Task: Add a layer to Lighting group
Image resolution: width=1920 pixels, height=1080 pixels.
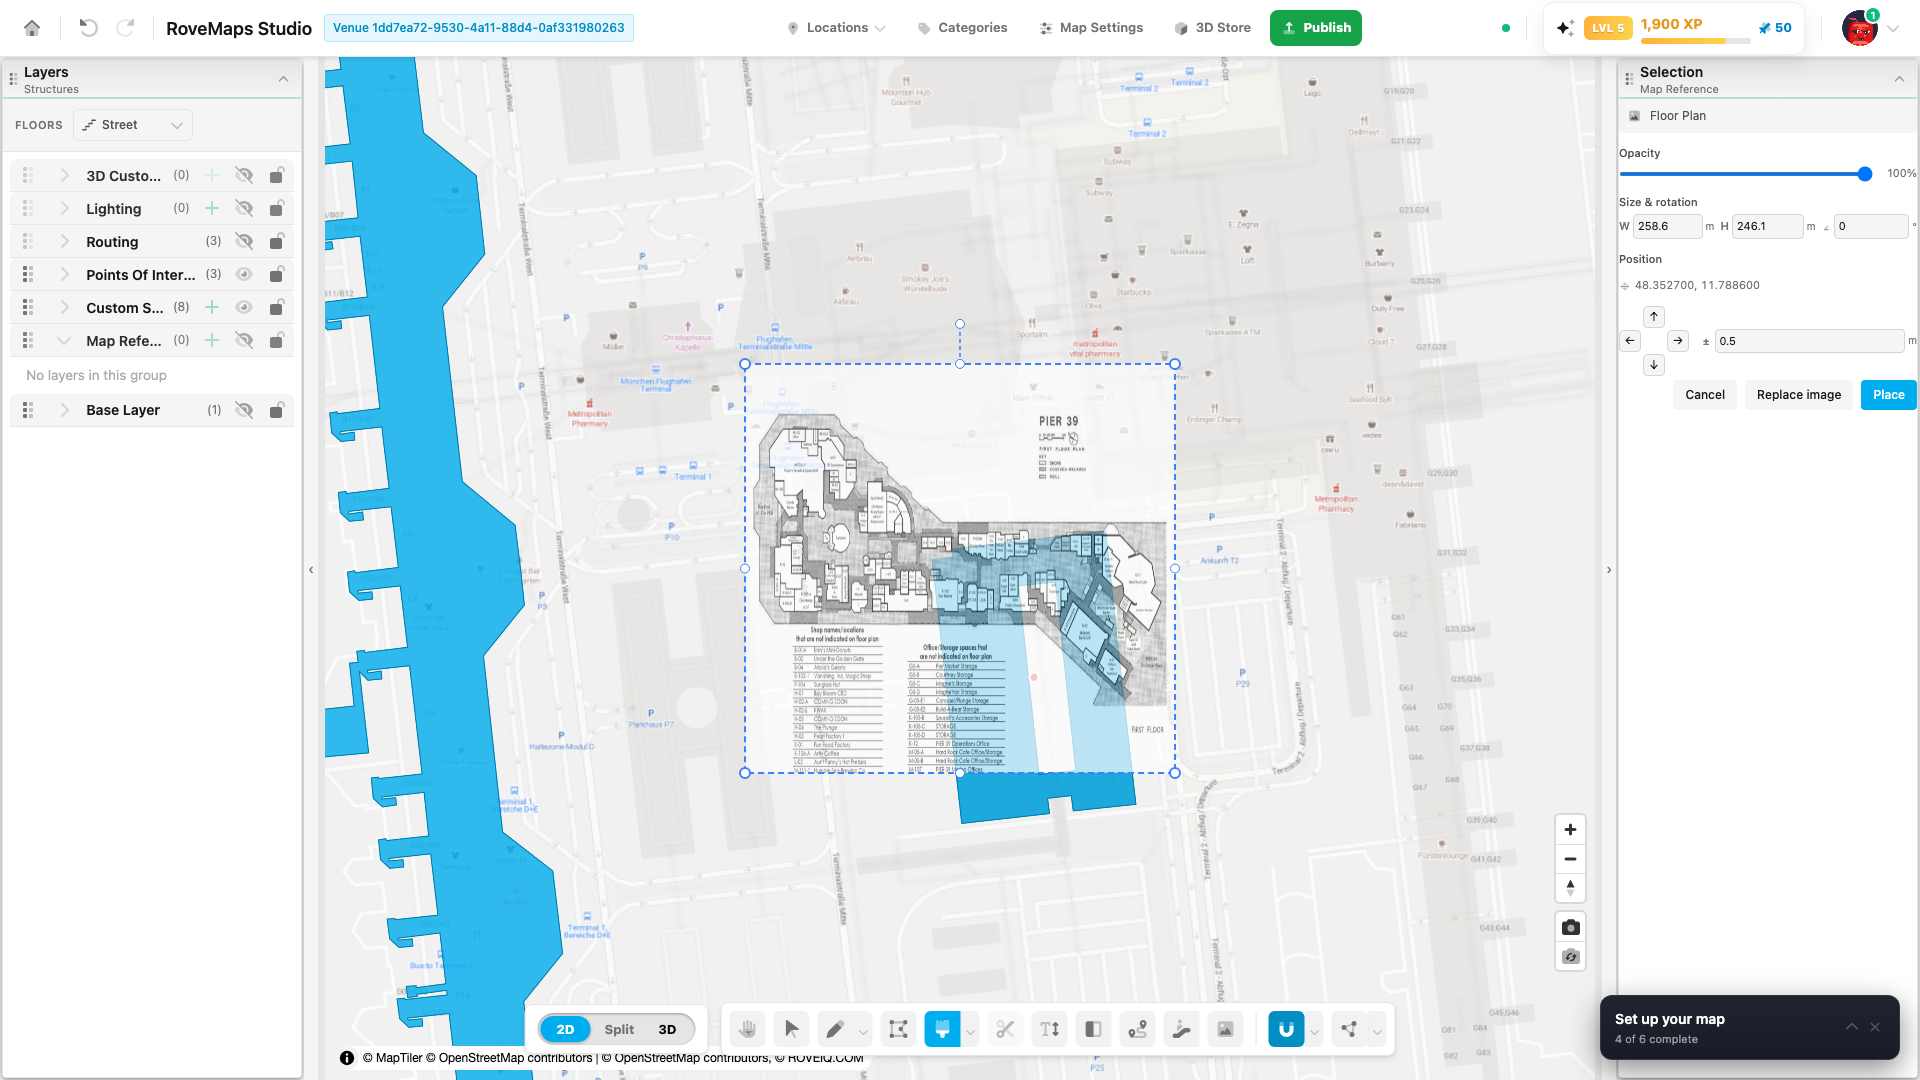Action: (x=212, y=208)
